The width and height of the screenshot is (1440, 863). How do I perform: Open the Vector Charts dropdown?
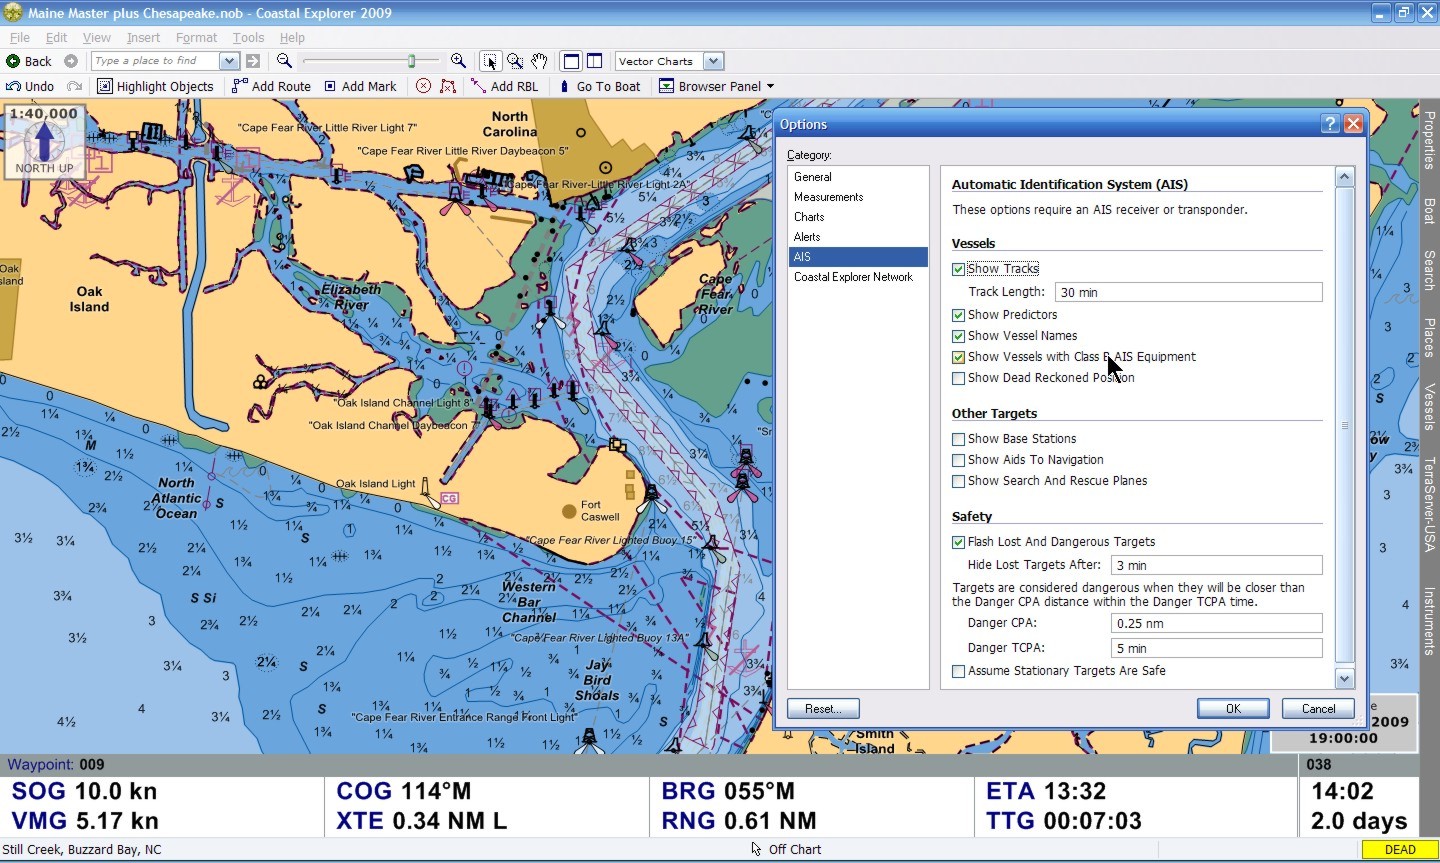point(713,61)
